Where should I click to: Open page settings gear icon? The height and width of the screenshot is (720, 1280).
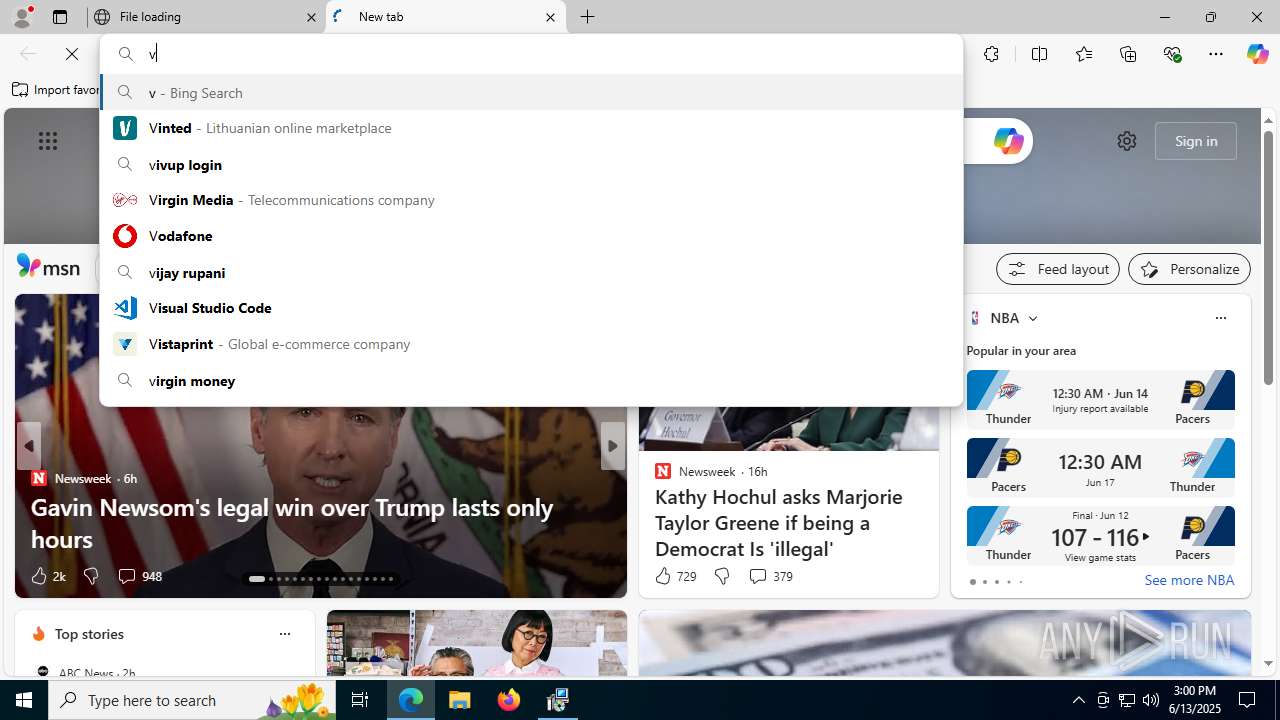pos(1127,141)
